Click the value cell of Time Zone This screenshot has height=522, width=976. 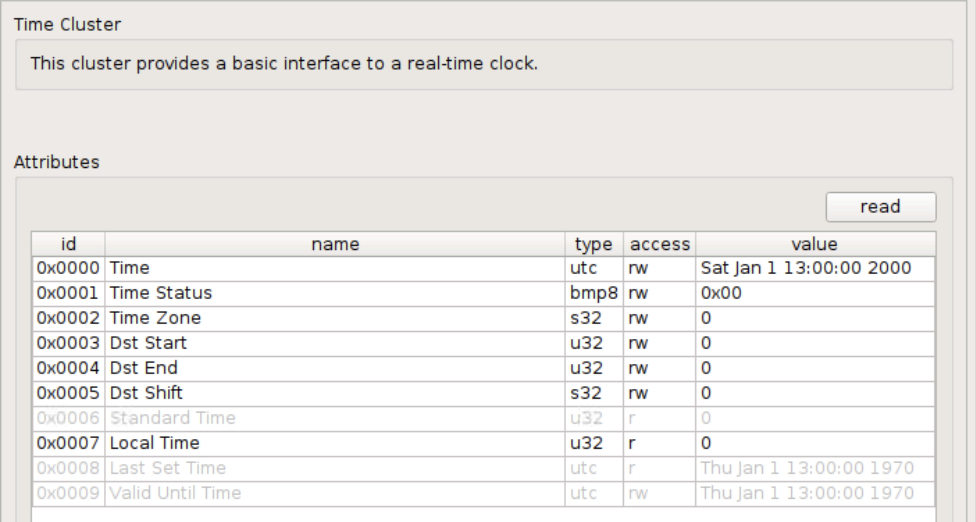[815, 318]
